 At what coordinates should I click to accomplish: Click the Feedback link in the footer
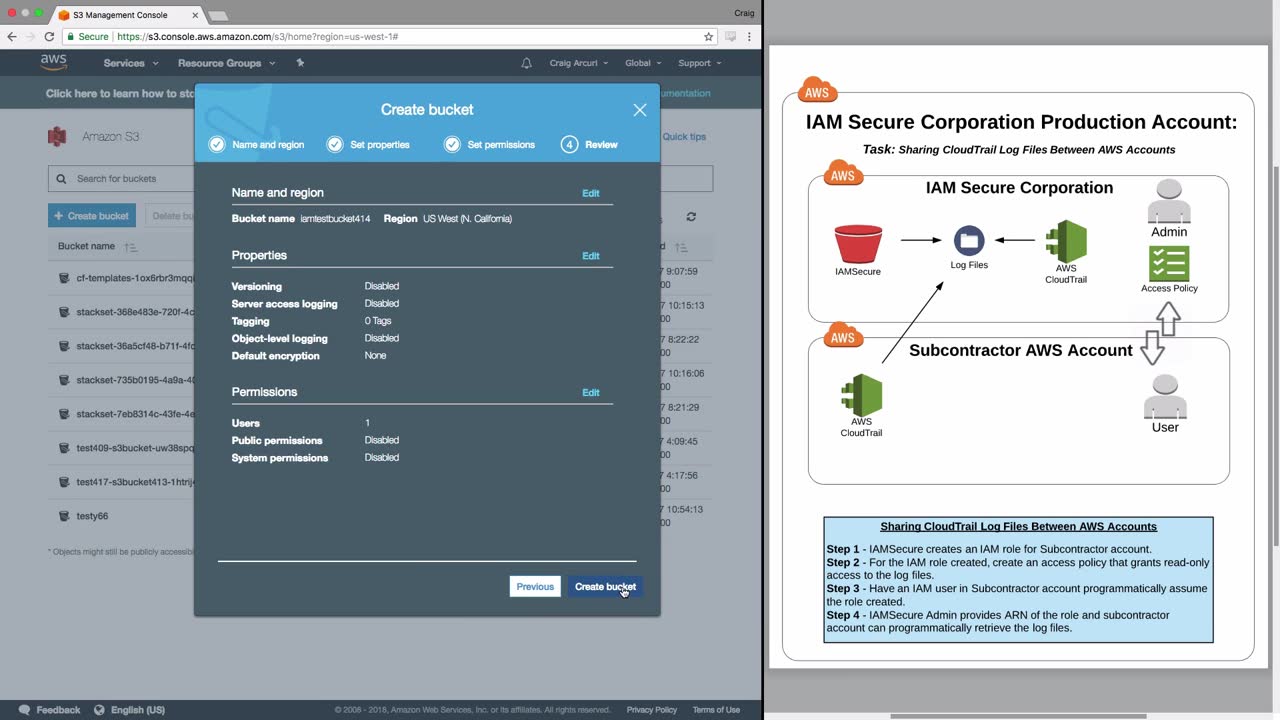click(58, 710)
